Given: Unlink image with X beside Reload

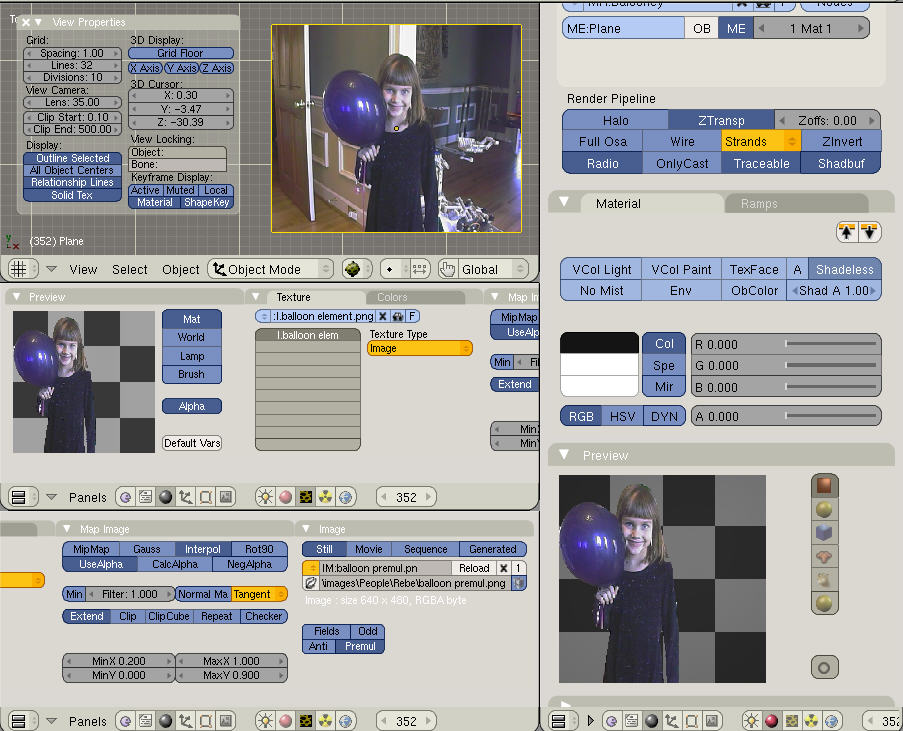Looking at the screenshot, I should click(x=504, y=568).
